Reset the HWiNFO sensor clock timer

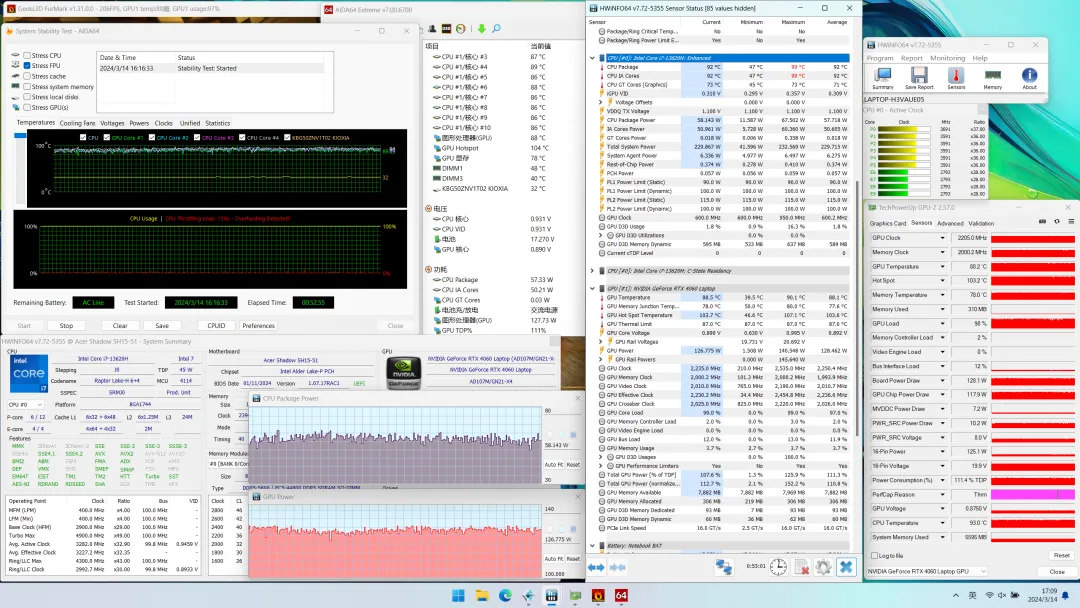[x=778, y=567]
